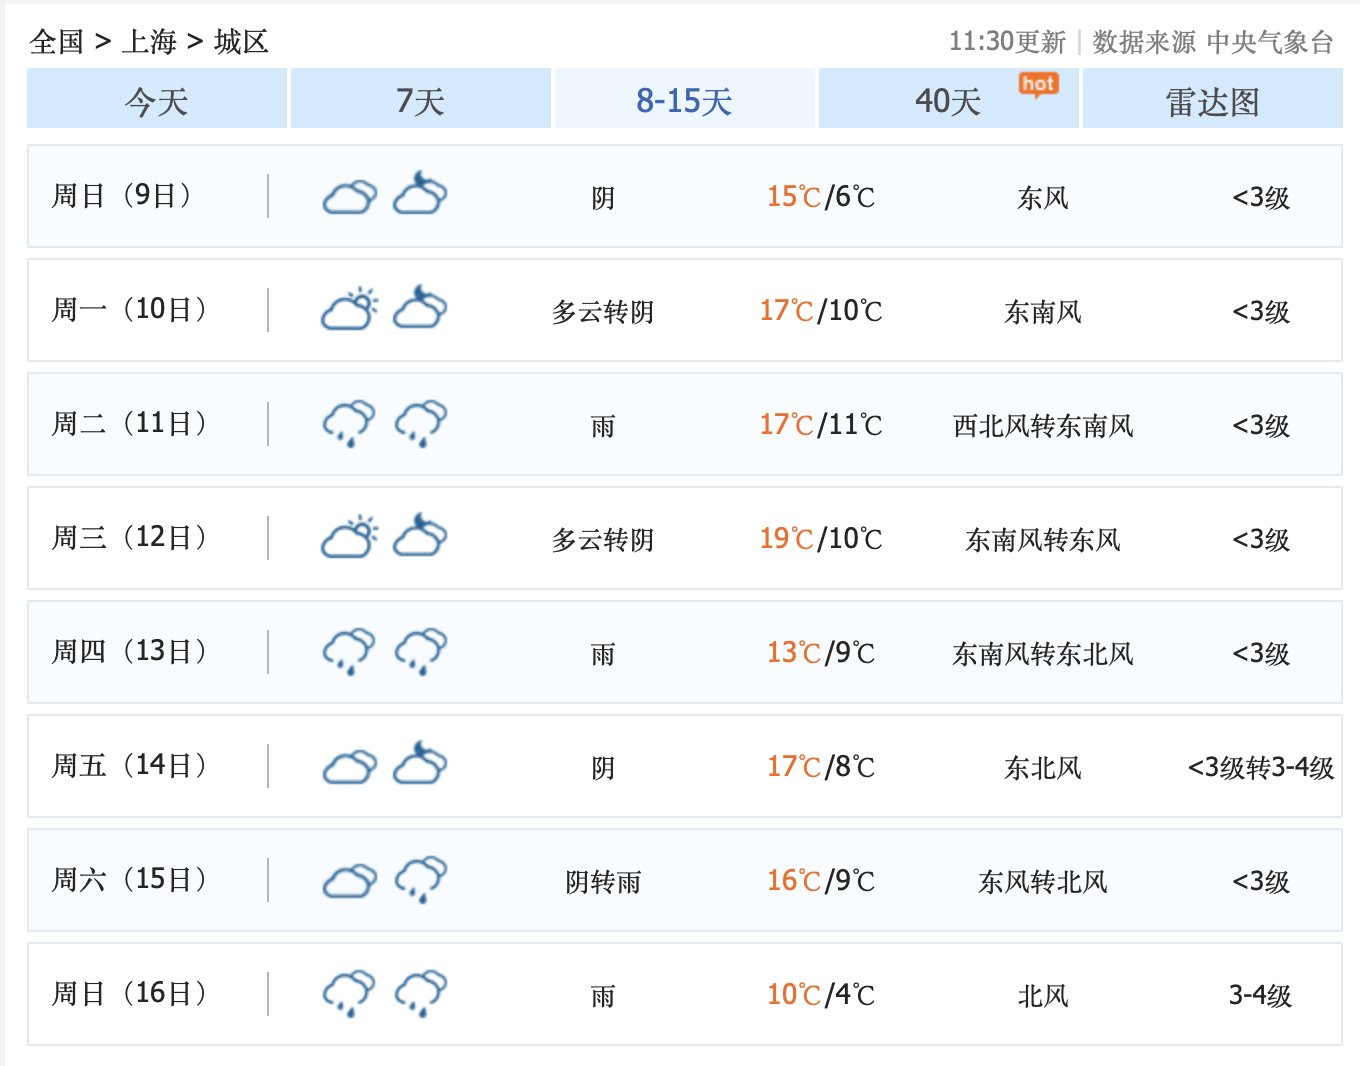
Task: Click Wednesday 12th nighttime cloudy moon icon
Action: click(x=420, y=537)
